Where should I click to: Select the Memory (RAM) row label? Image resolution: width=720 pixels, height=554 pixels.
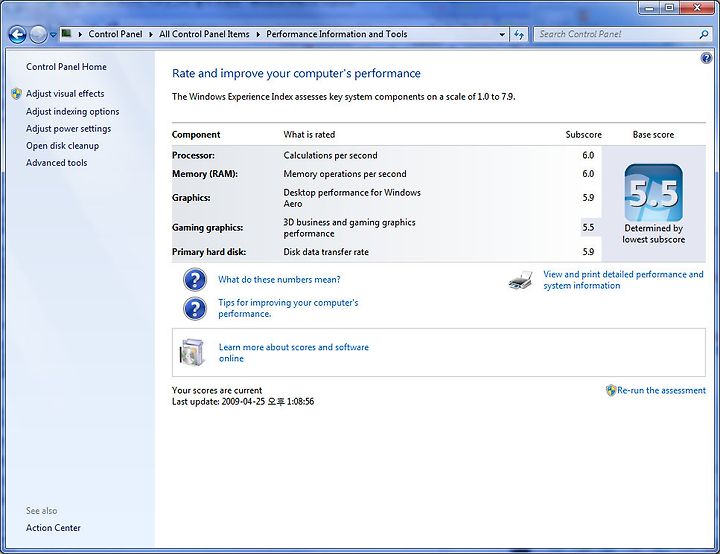click(x=205, y=174)
